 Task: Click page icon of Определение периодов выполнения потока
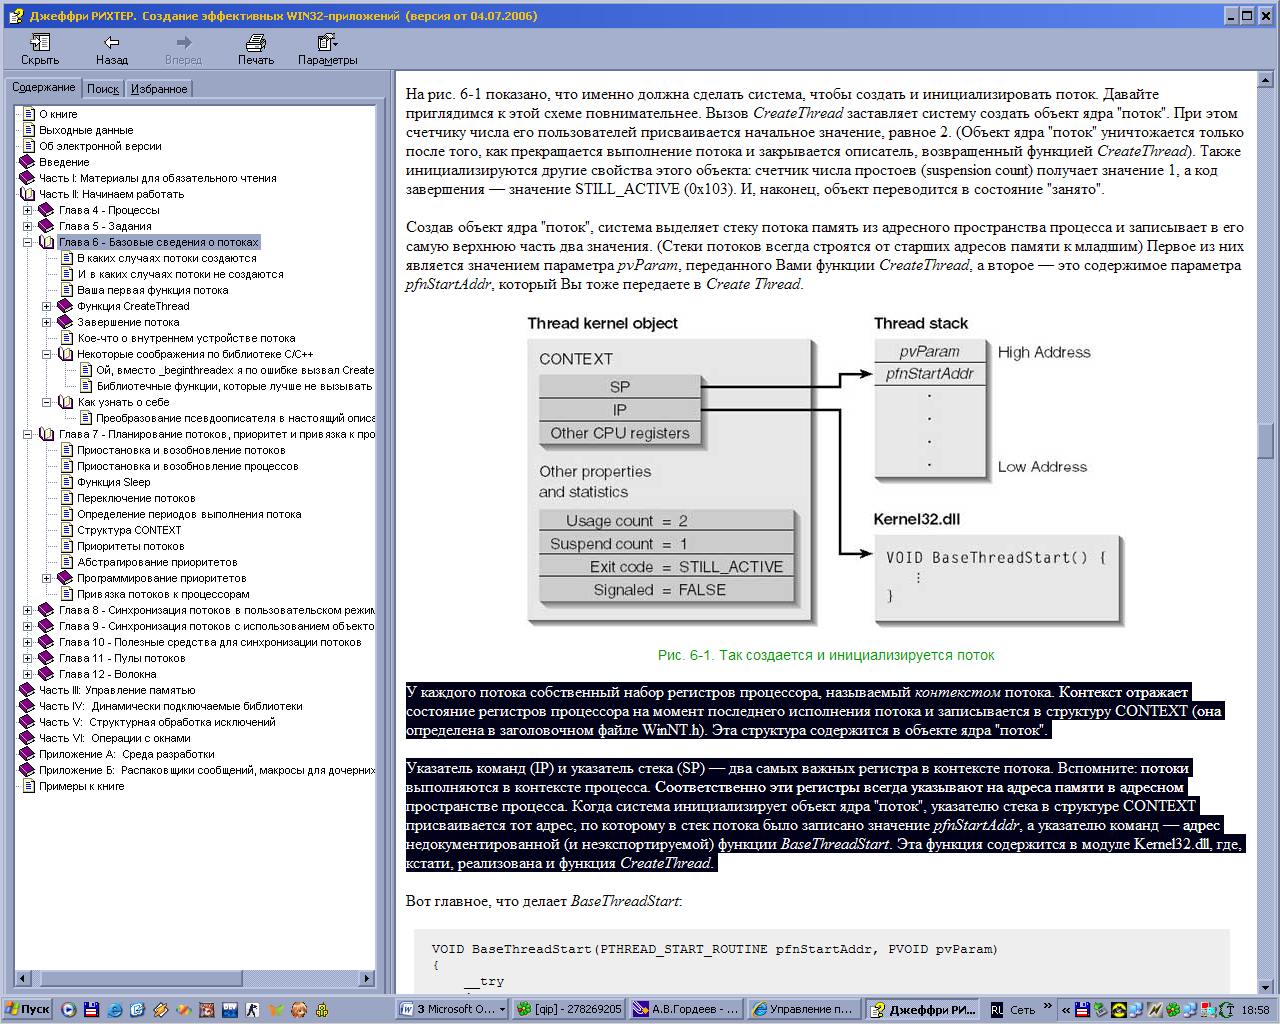(66, 514)
